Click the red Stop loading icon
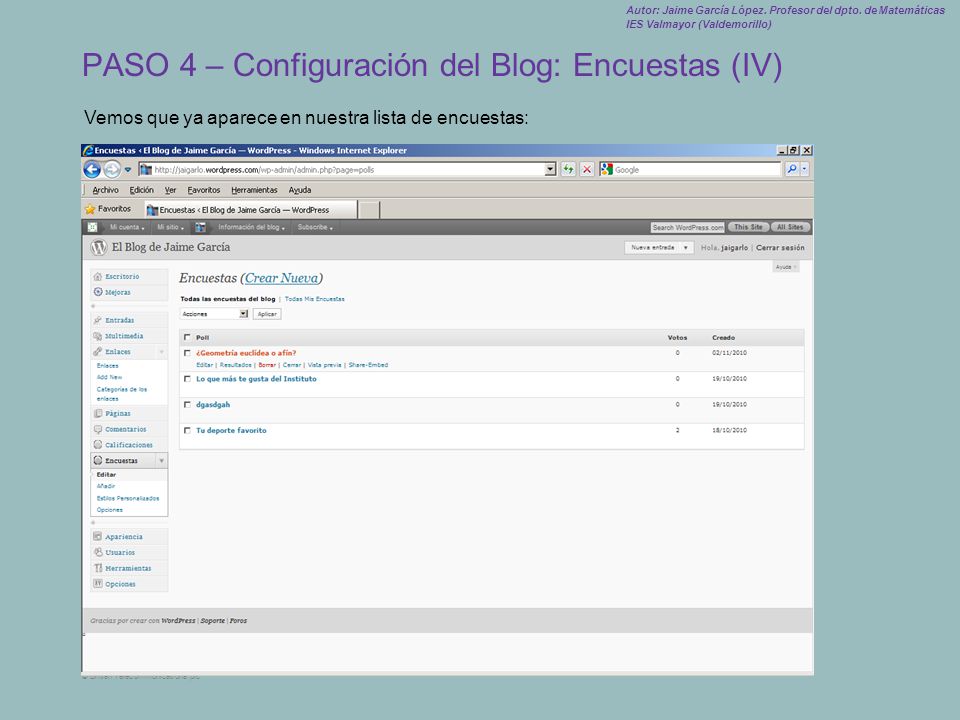The image size is (960, 720). (587, 170)
